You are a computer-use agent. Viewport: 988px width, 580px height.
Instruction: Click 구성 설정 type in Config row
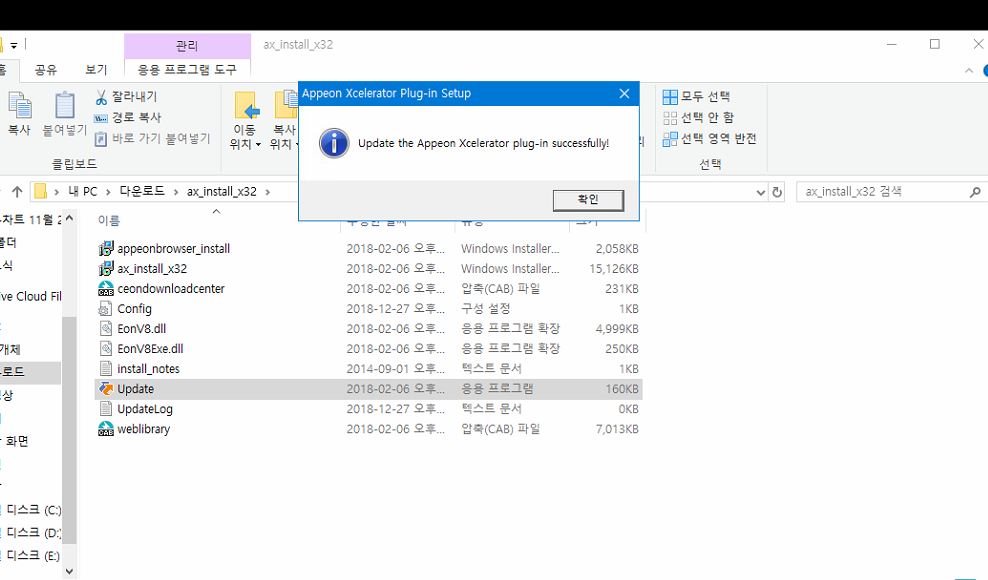(485, 309)
